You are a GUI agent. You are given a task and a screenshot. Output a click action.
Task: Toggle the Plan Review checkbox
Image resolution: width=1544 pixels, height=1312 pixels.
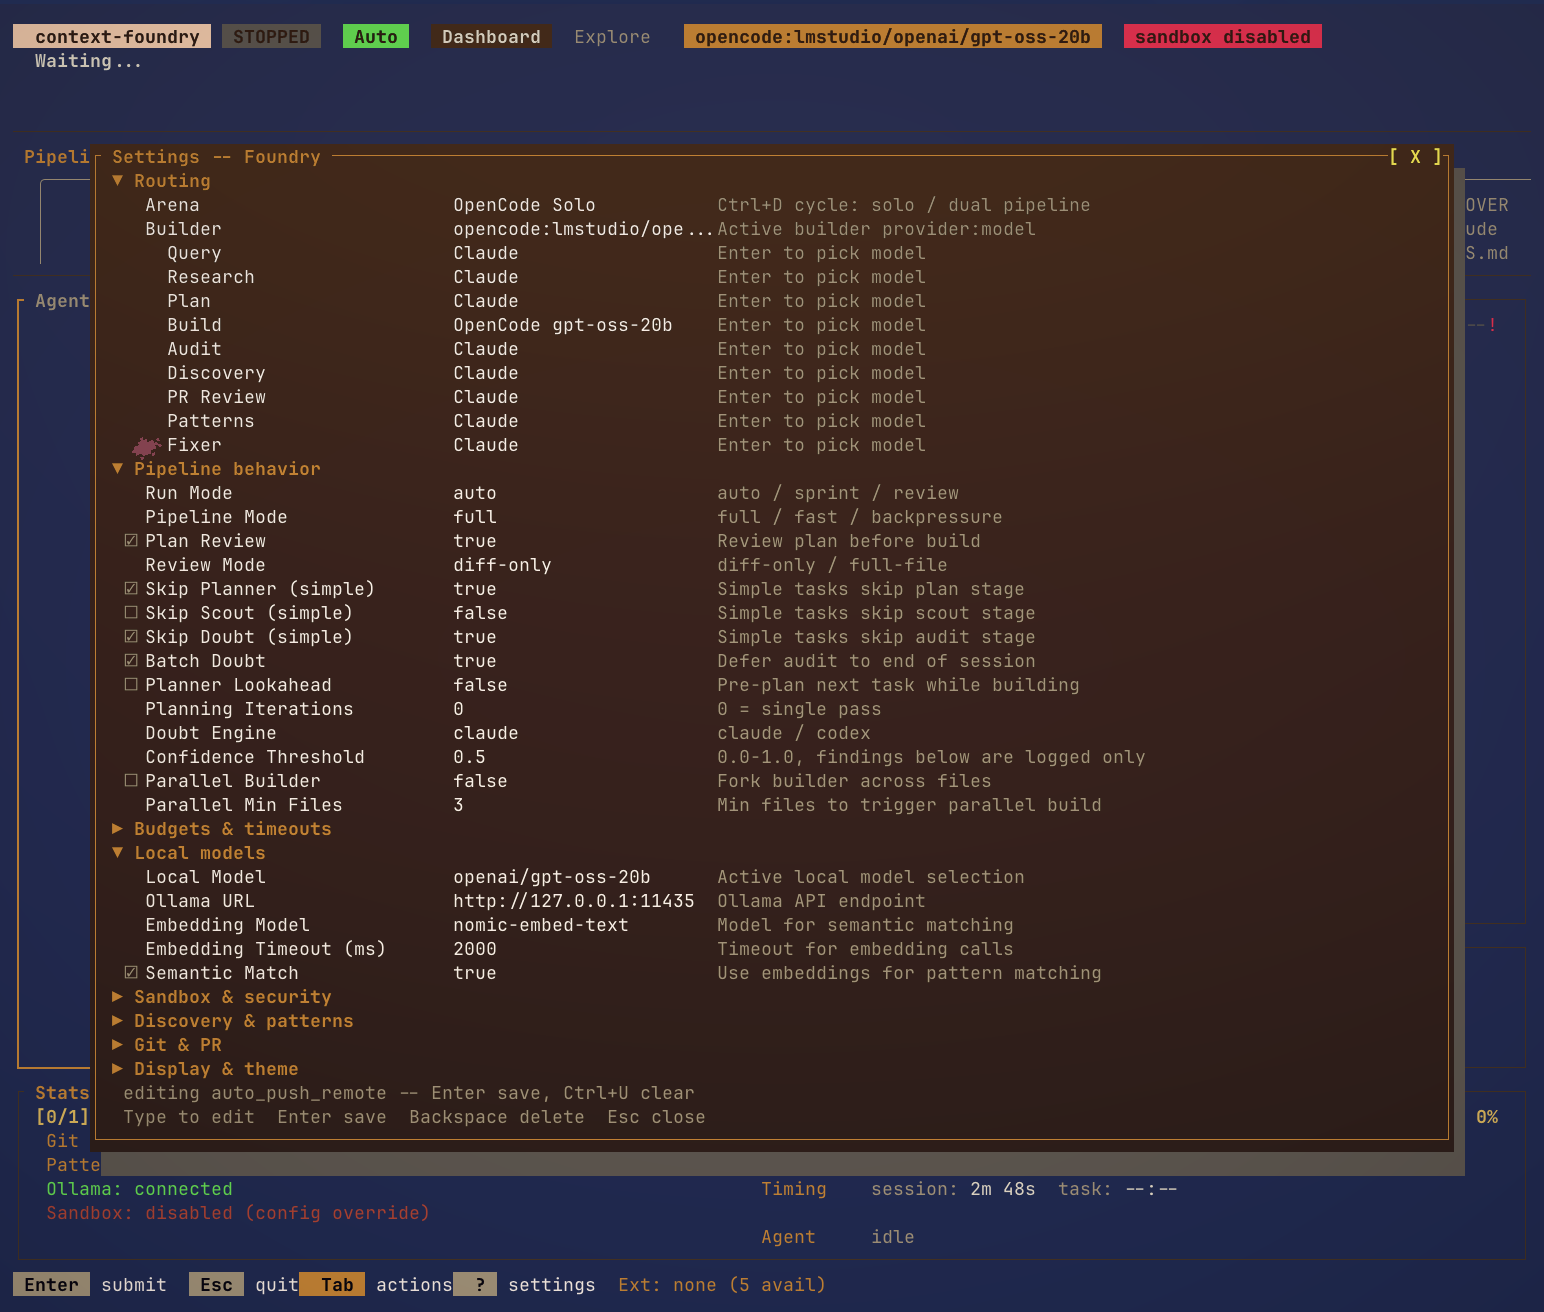click(131, 541)
